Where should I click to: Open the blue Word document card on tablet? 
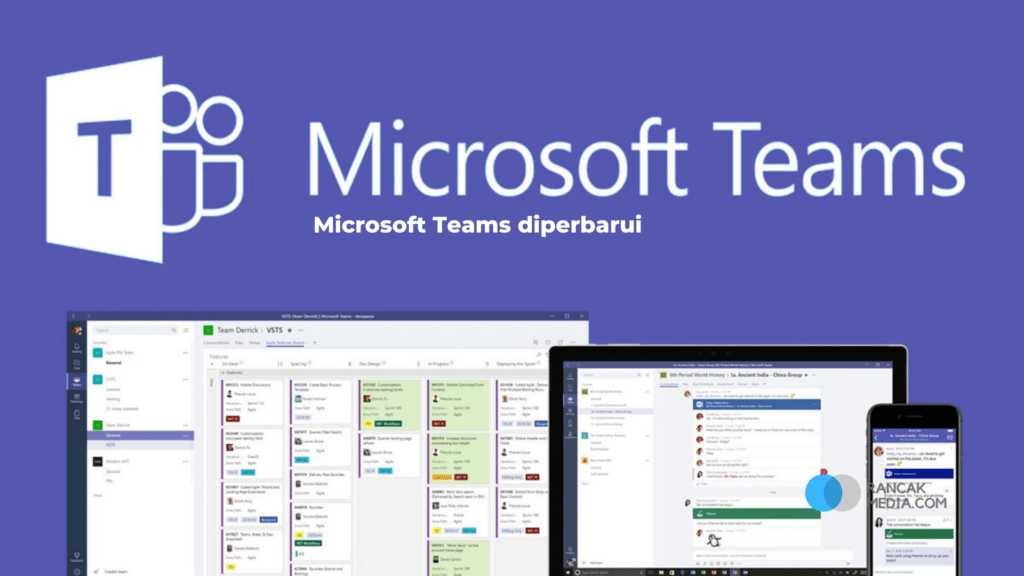point(756,405)
